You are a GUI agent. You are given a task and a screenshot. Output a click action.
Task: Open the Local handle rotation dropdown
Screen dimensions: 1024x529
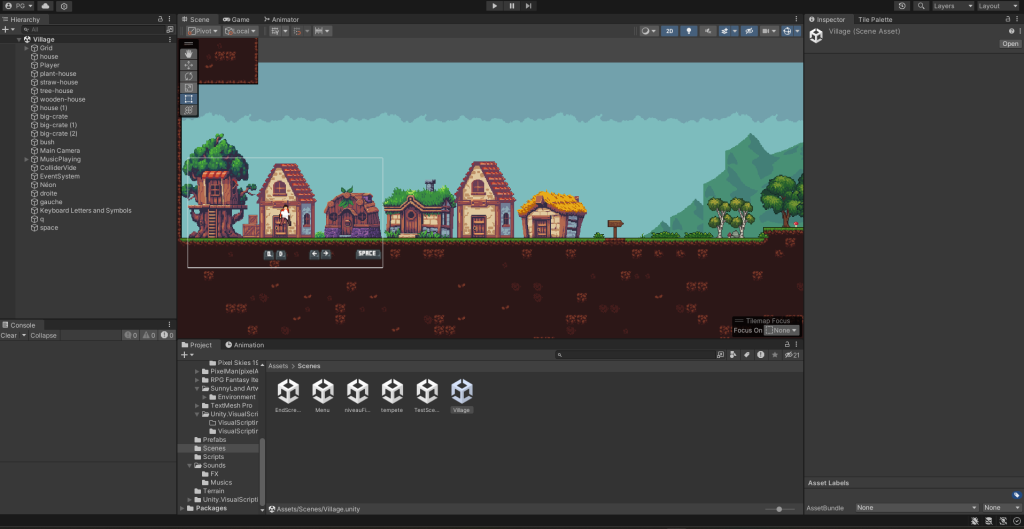240,31
